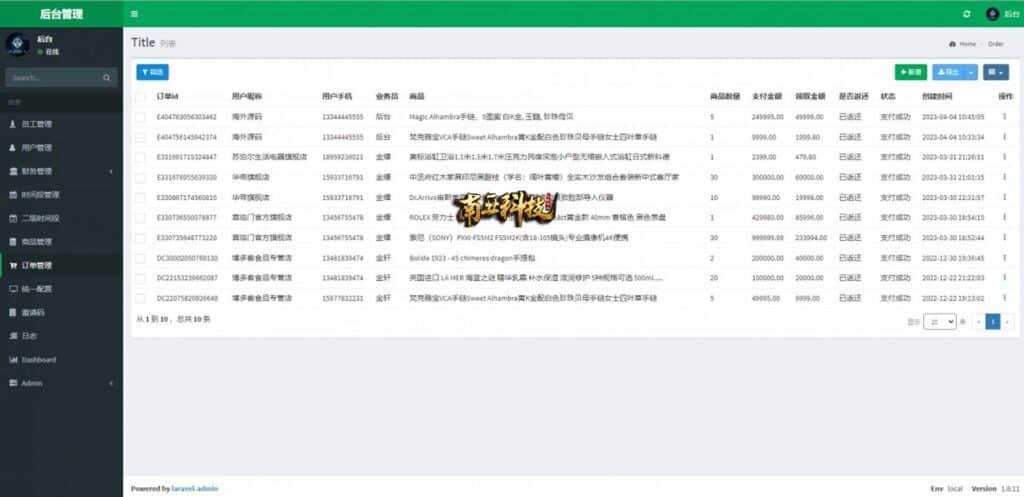Viewport: 1024px width, 497px height.
Task: Click into the sidebar Search field
Action: [52, 78]
